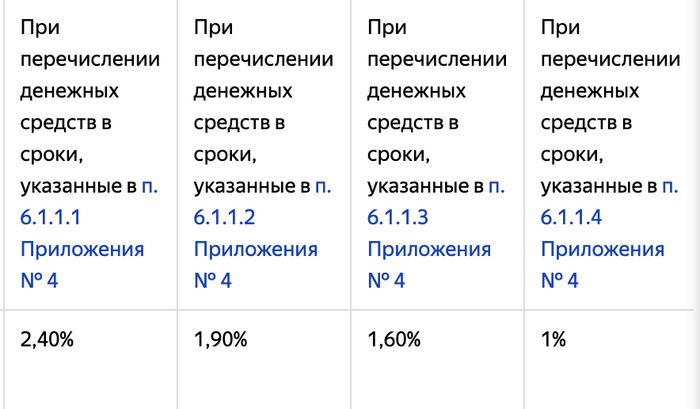Select the 1% rate cell
This screenshot has height=409, width=700.
point(553,339)
